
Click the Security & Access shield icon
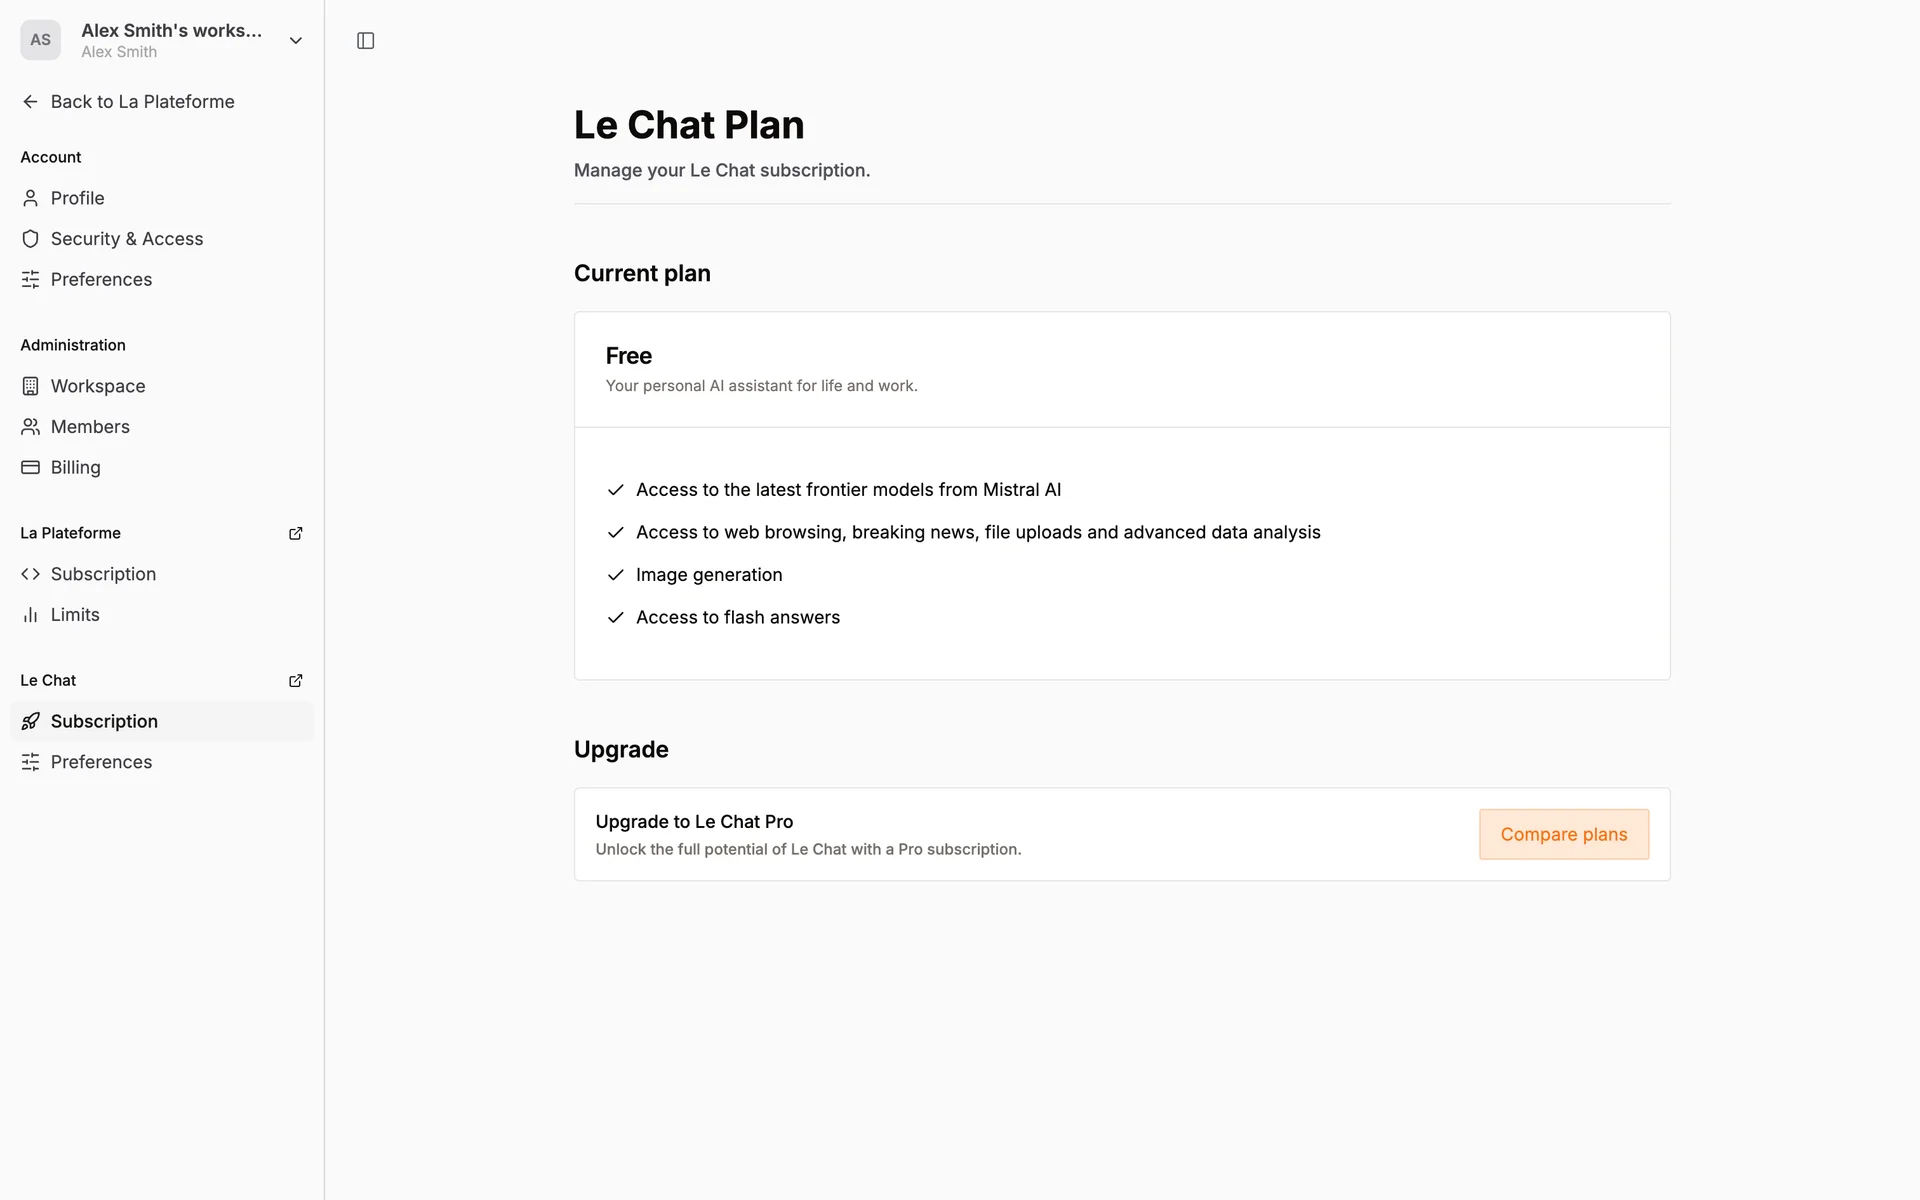point(31,239)
